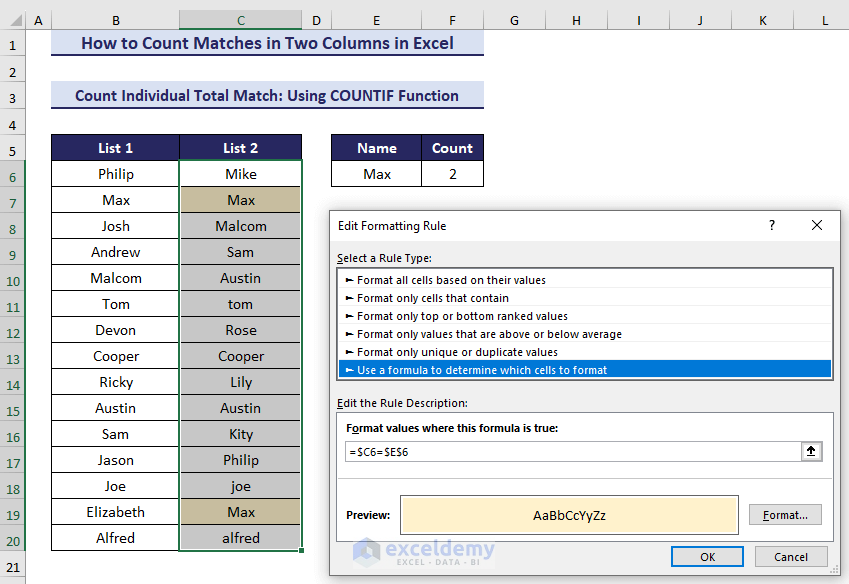This screenshot has height=584, width=849.
Task: Click the formula input field
Action: [570, 451]
